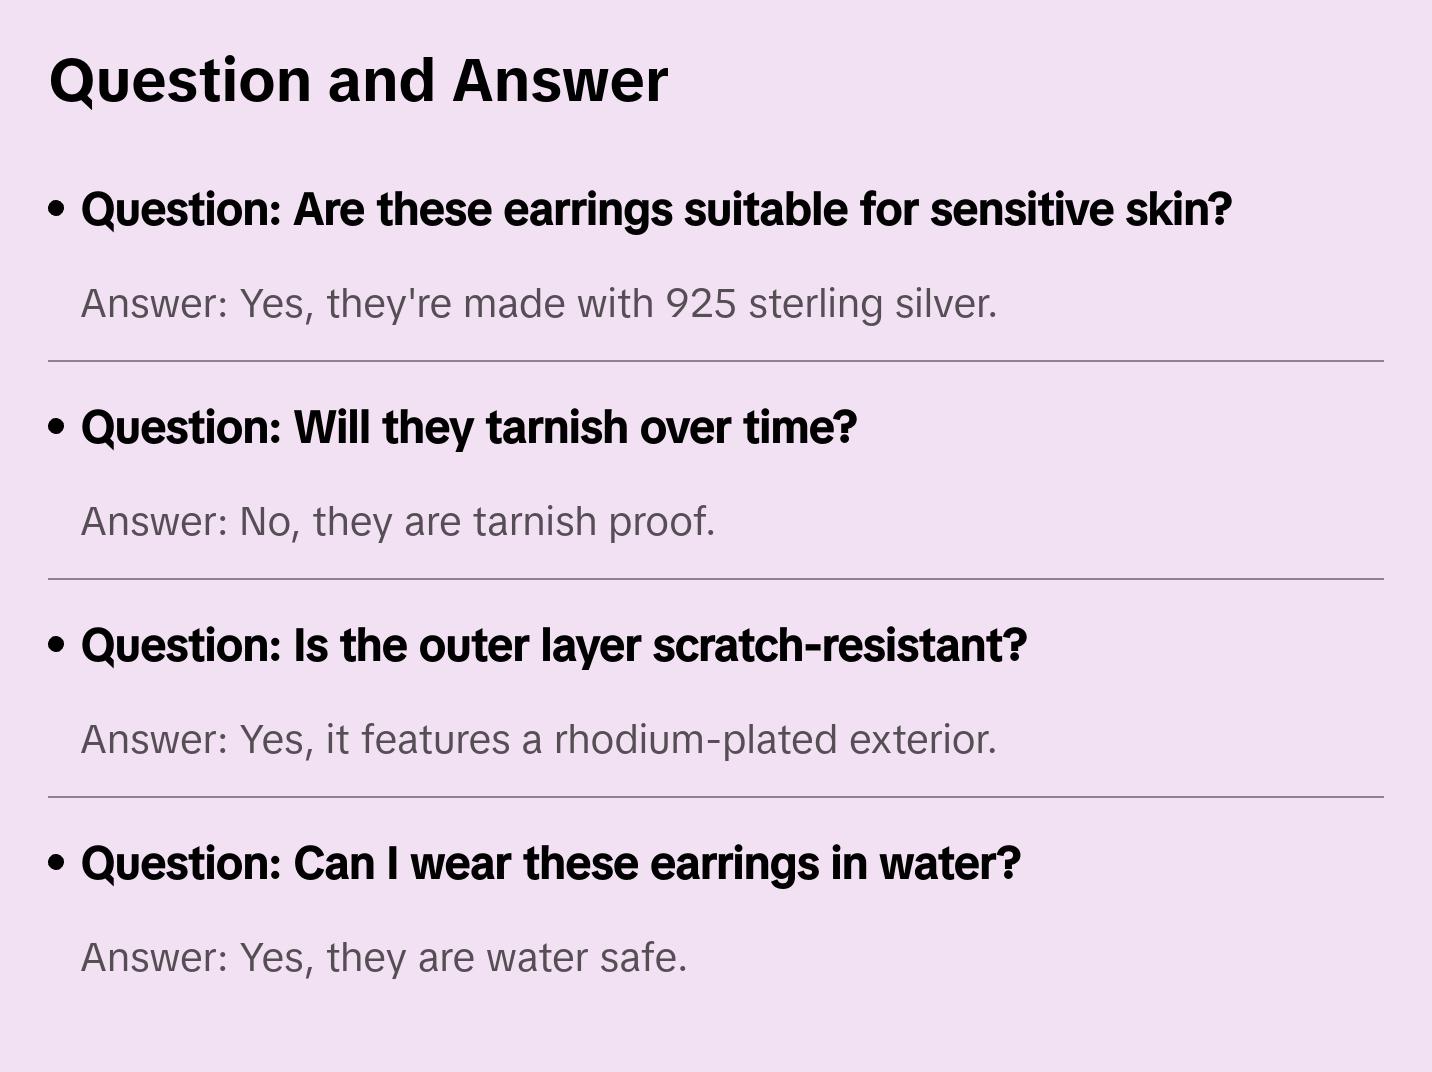
Task: Select the scratch-resistant outer layer question
Action: tap(554, 646)
